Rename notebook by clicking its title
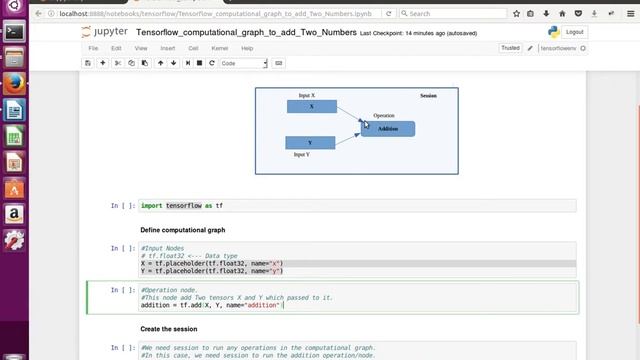Image resolution: width=640 pixels, height=360 pixels. tap(246, 32)
